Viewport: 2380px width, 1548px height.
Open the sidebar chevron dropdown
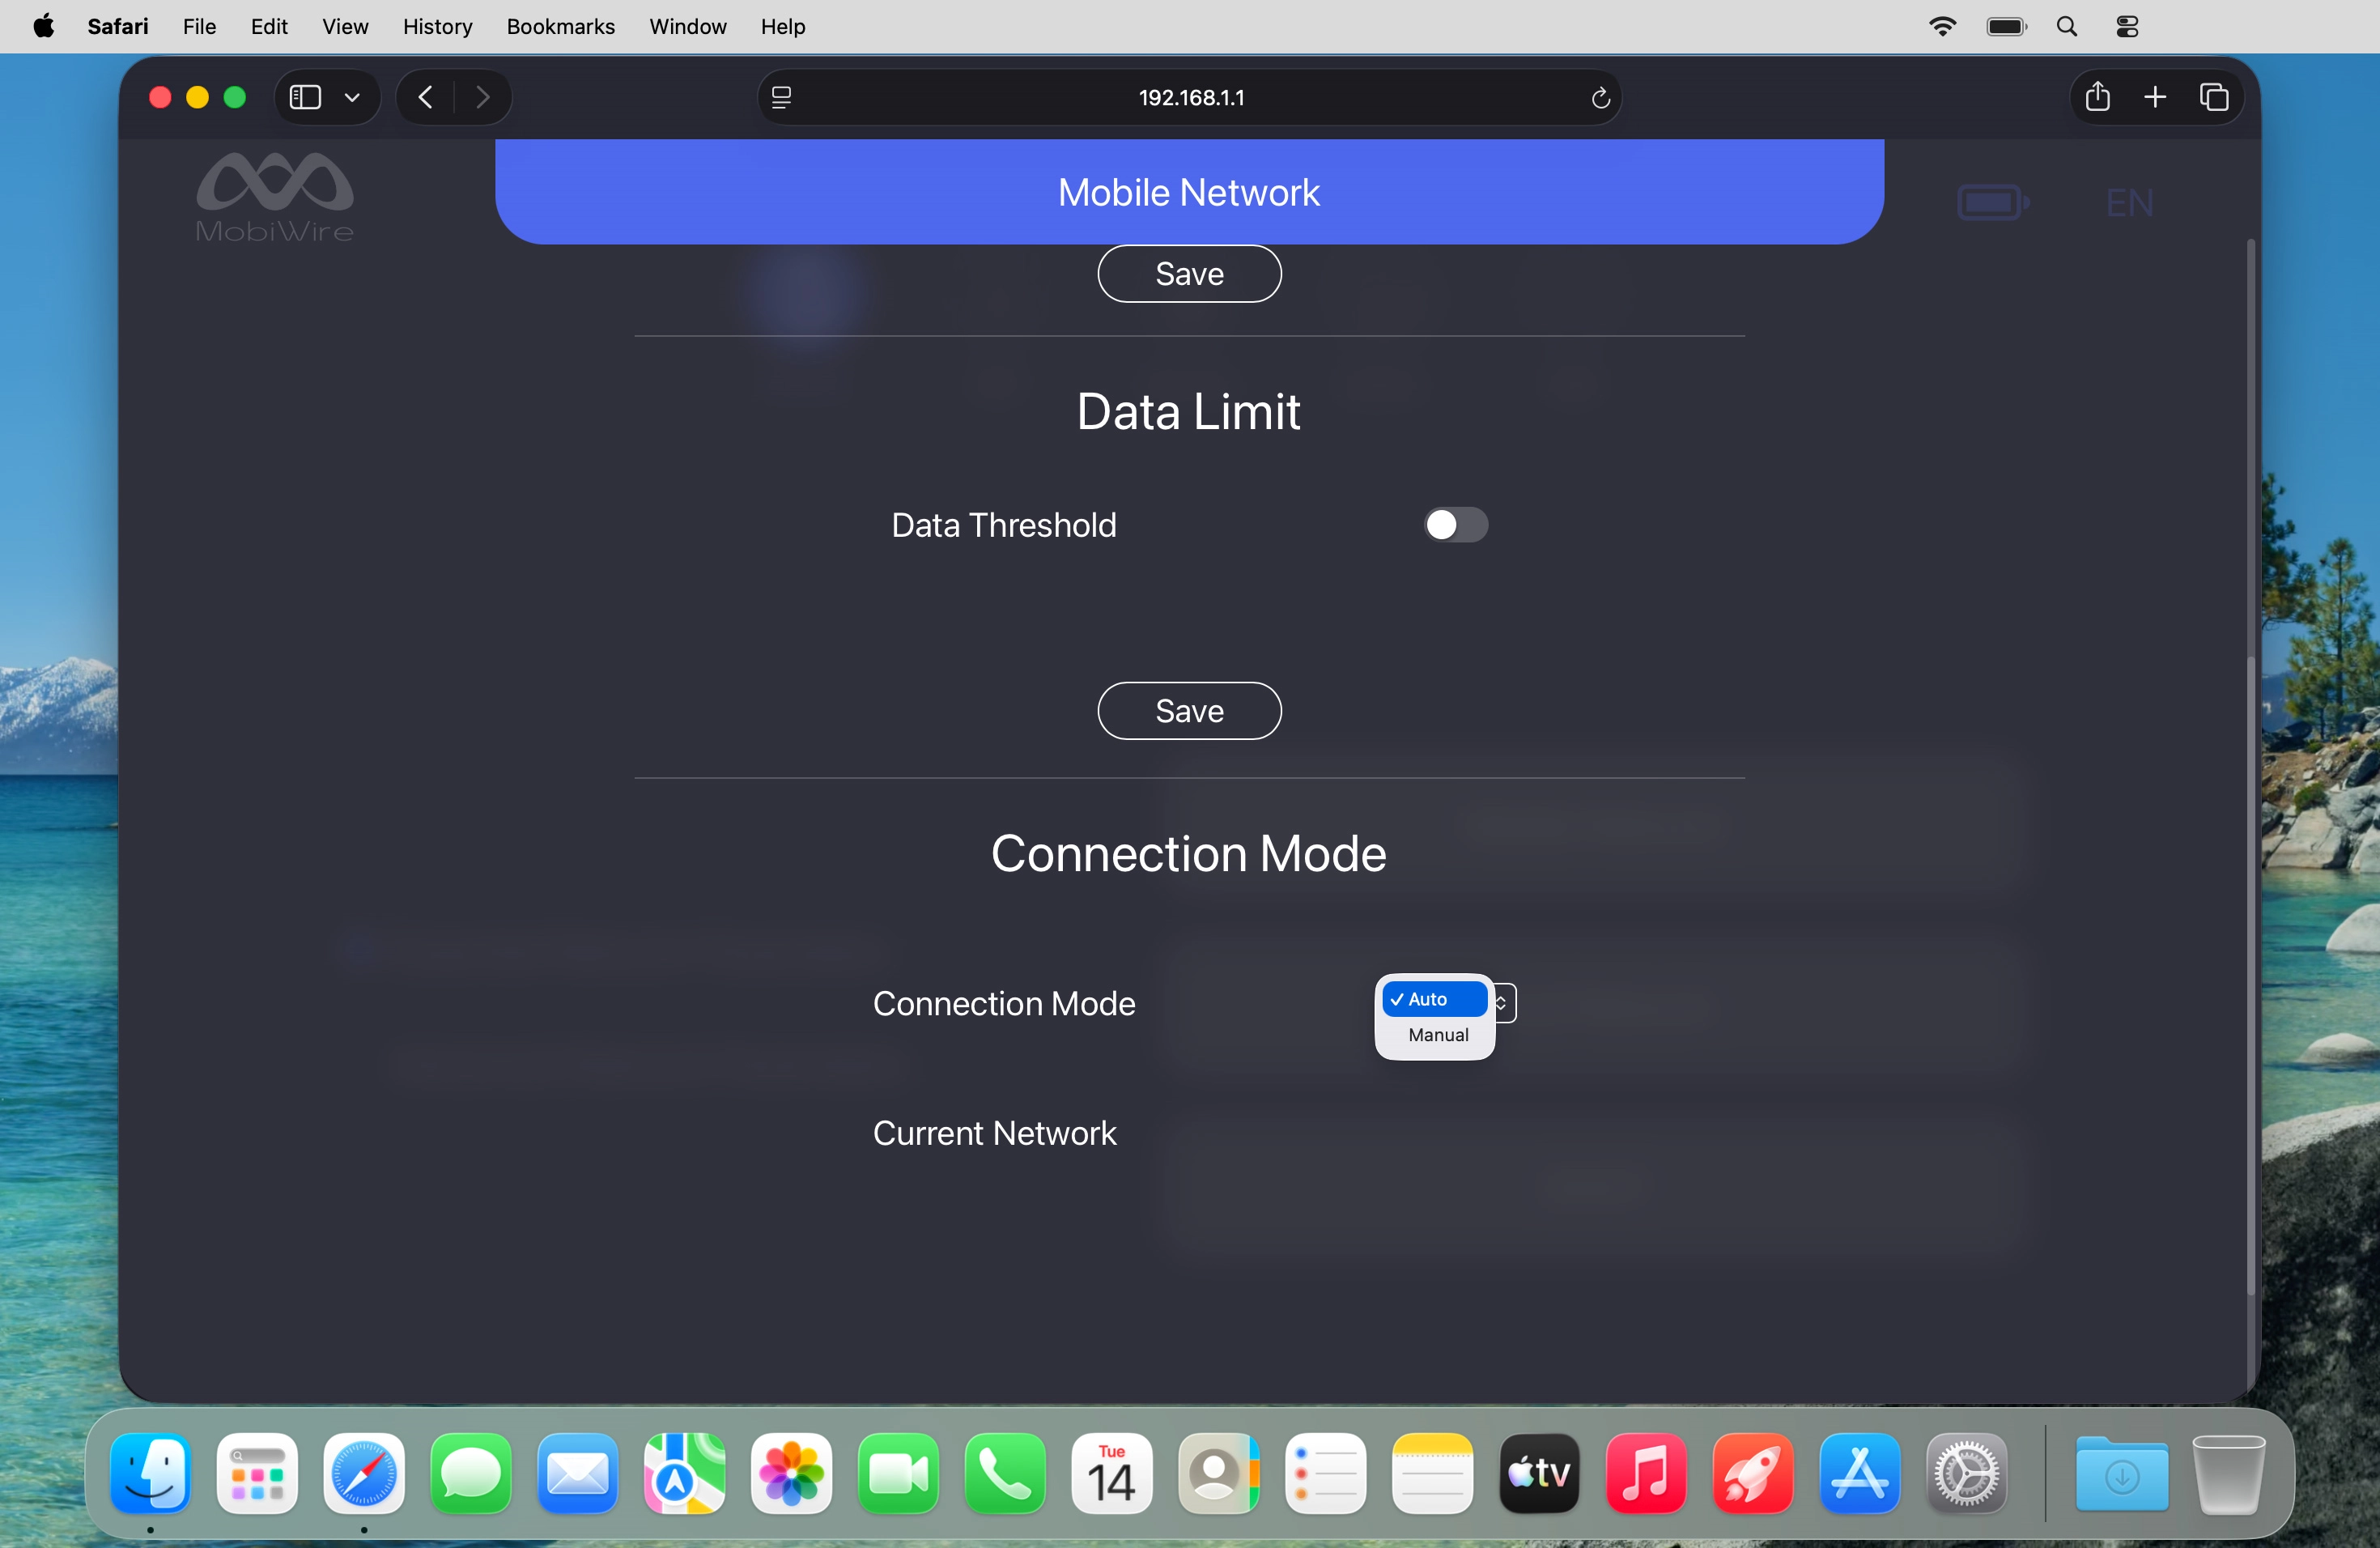click(x=352, y=96)
